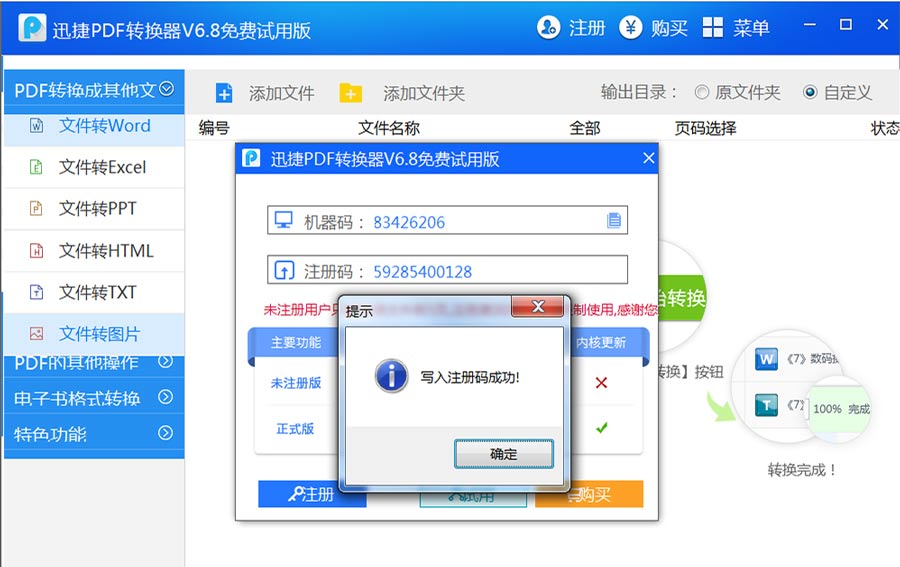Select the 文件转Excel sidebar item
The width and height of the screenshot is (900, 567).
click(x=102, y=167)
